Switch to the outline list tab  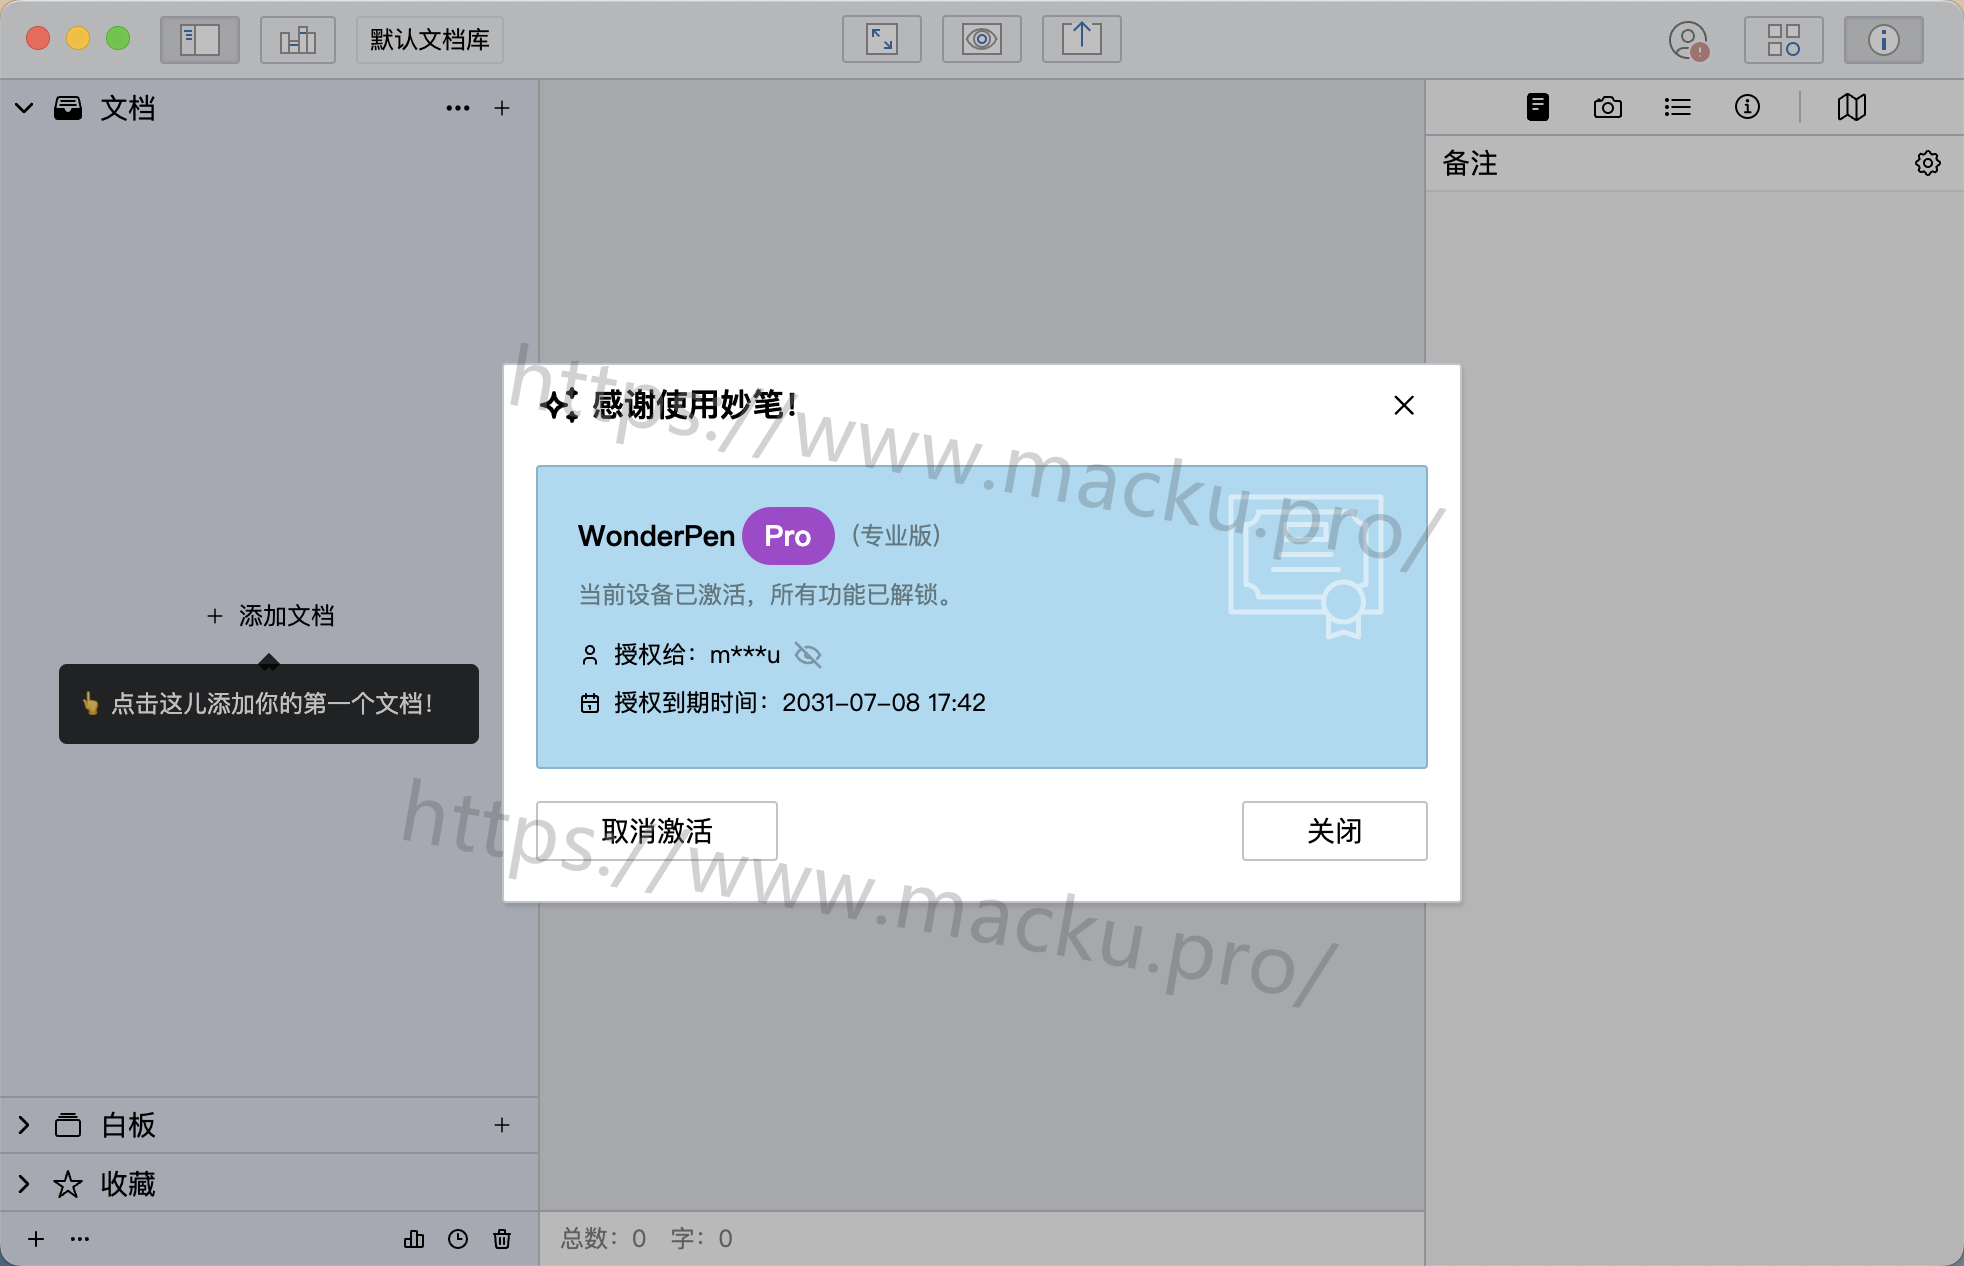pyautogui.click(x=1678, y=107)
